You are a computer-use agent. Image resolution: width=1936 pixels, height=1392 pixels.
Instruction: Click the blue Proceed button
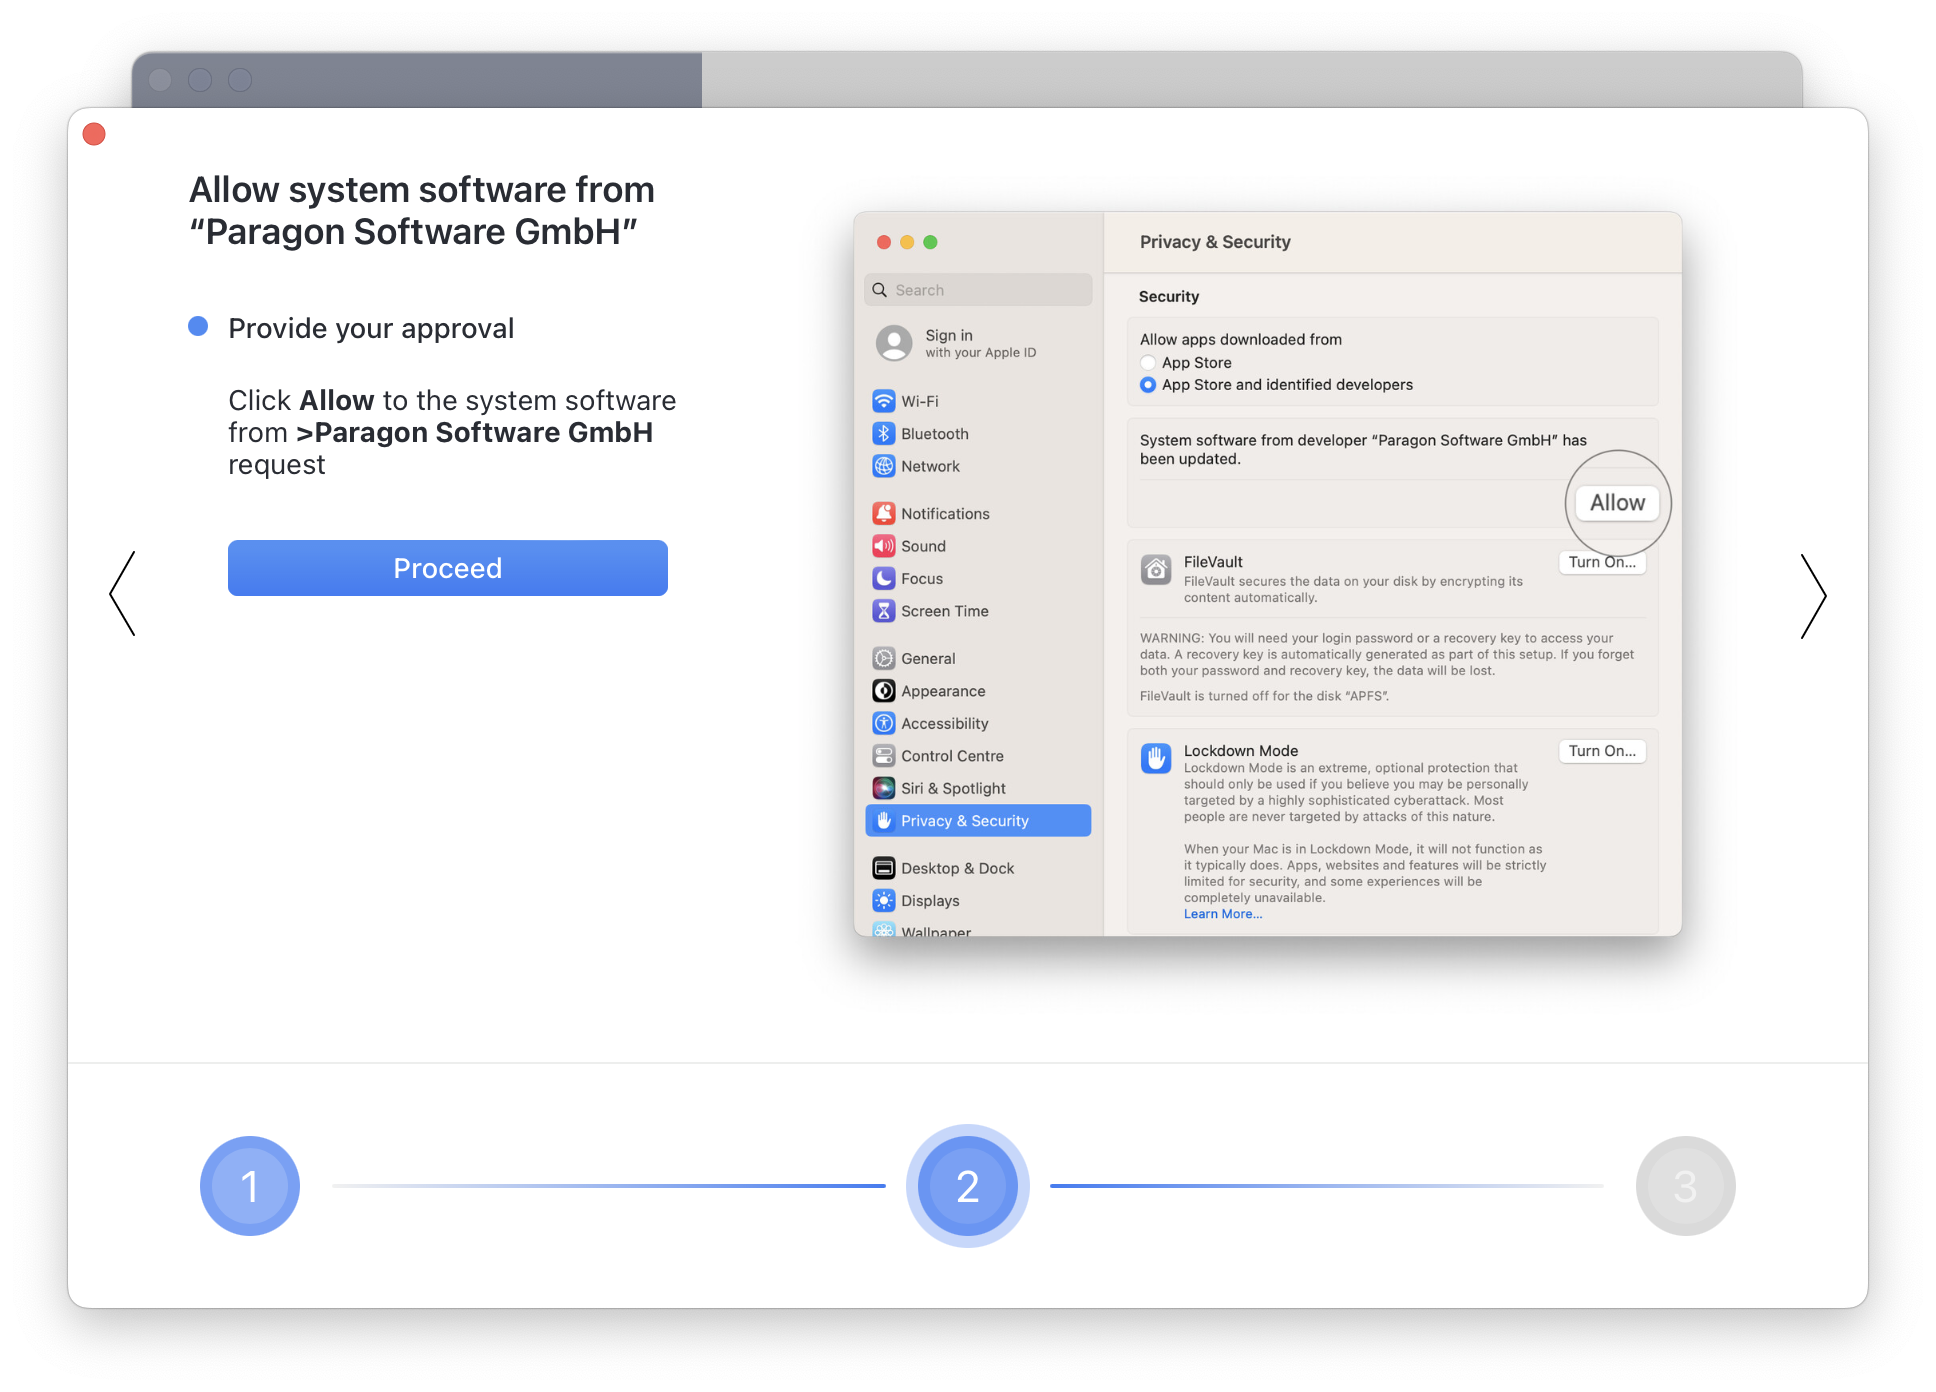pyautogui.click(x=447, y=568)
